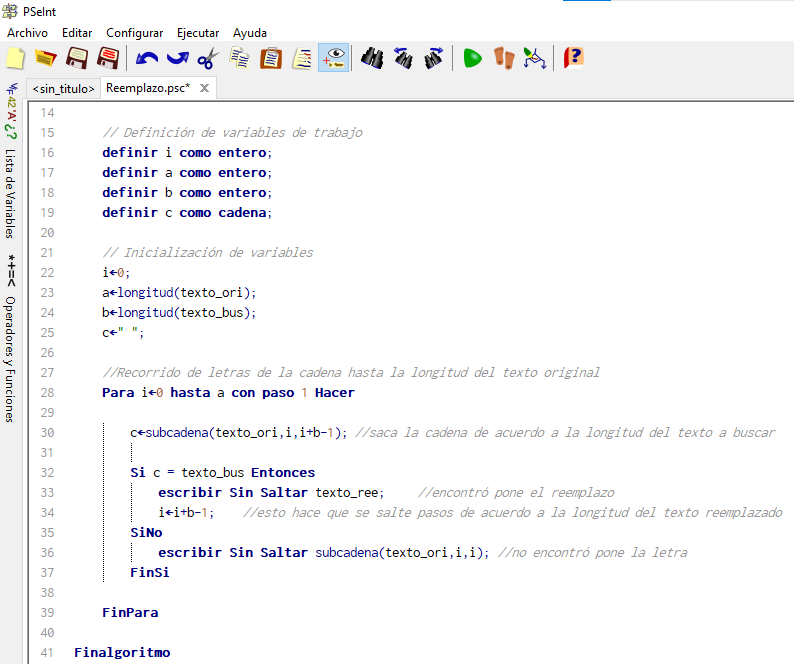Click the line 'i←0;' on line 22
The width and height of the screenshot is (794, 664).
pyautogui.click(x=116, y=272)
